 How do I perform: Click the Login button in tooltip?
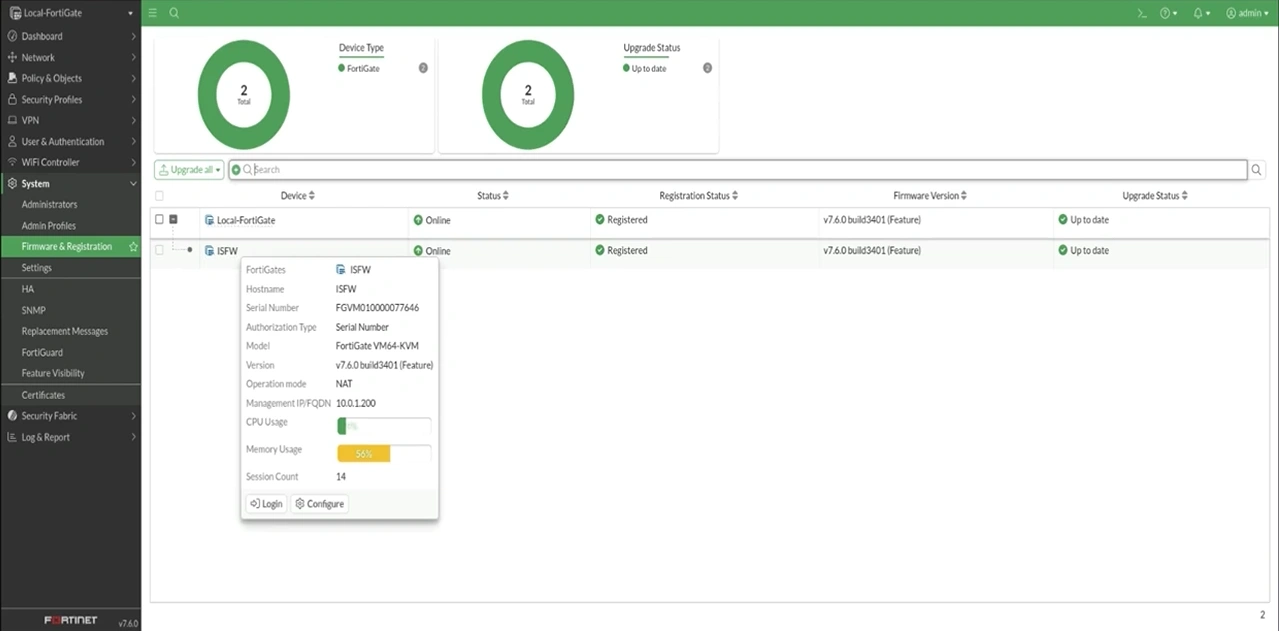[x=266, y=504]
